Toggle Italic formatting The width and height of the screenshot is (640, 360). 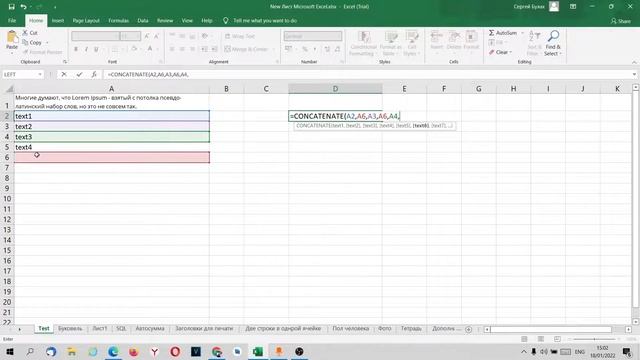pyautogui.click(x=86, y=49)
